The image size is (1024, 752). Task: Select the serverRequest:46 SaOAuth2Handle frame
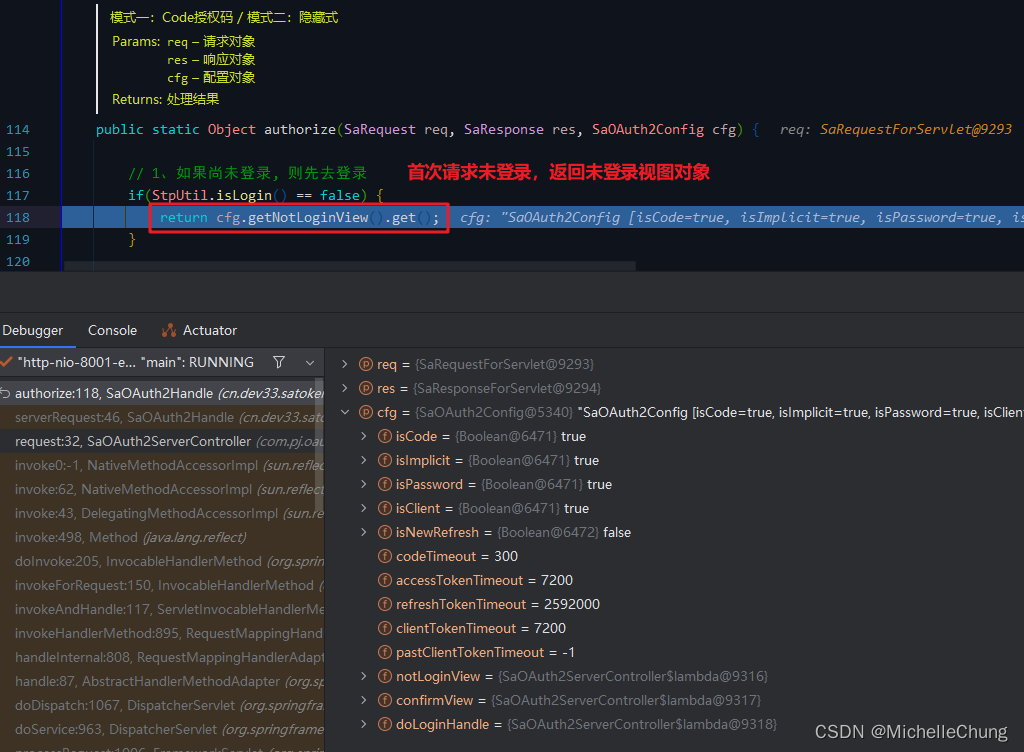coord(161,417)
